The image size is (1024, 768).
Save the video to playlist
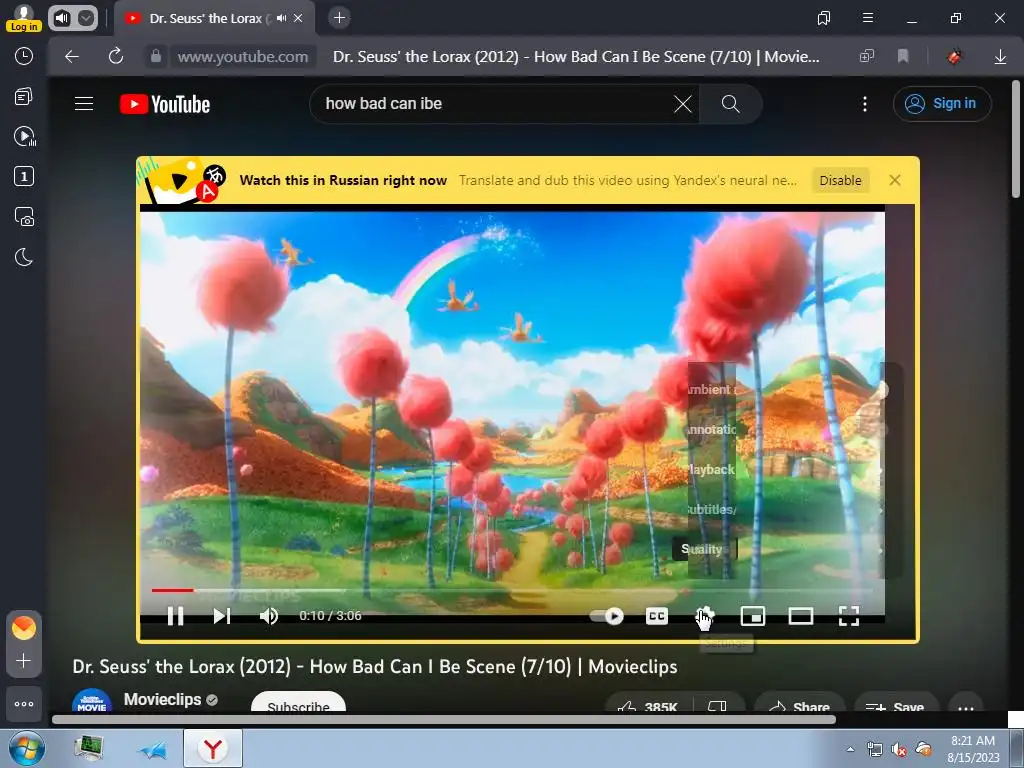[895, 704]
